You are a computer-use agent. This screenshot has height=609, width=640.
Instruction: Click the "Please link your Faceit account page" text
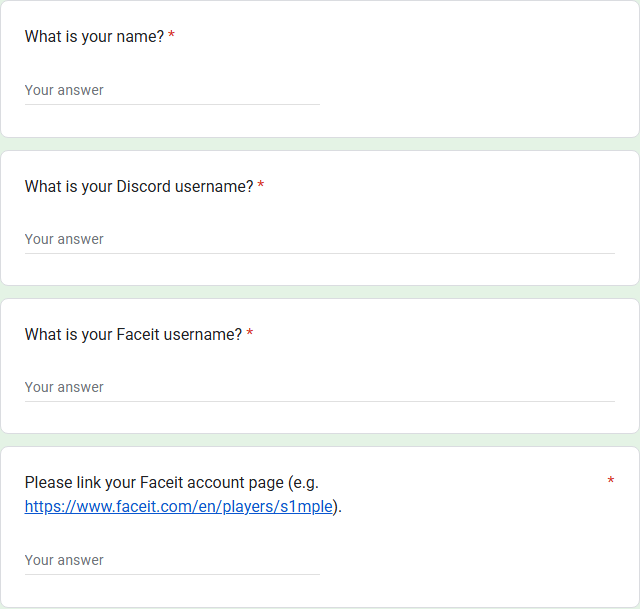[171, 483]
